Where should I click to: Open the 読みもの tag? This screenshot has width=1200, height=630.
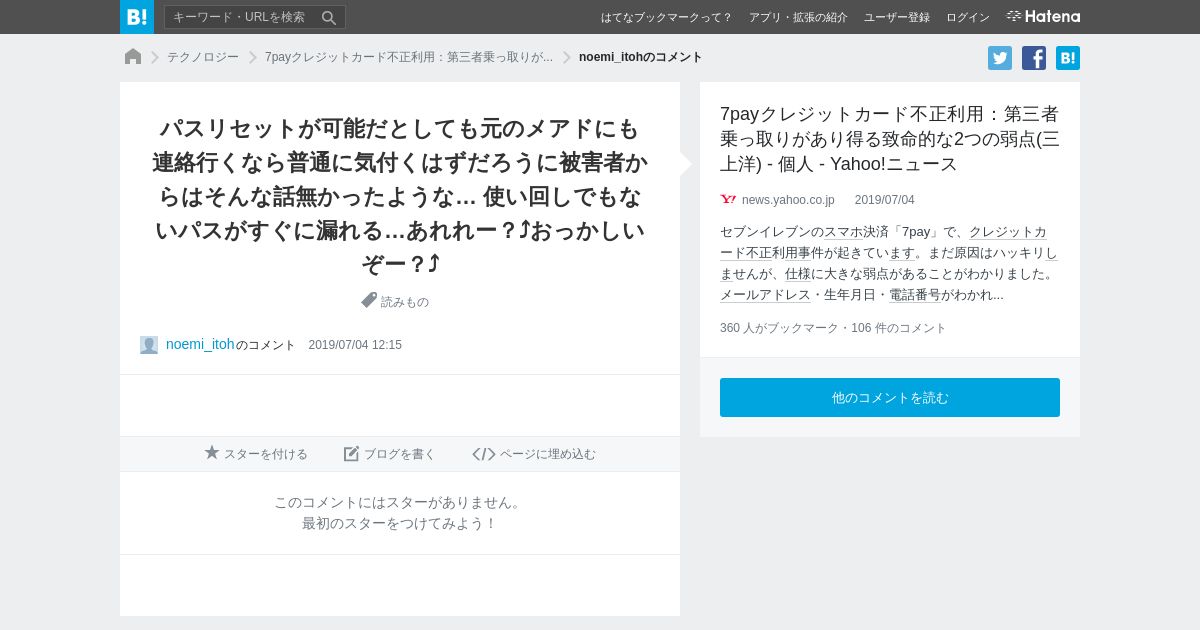[x=405, y=302]
